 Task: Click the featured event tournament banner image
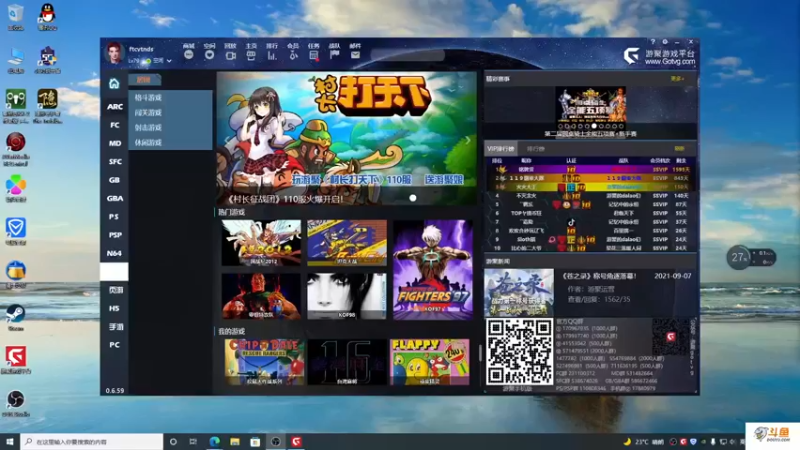[x=591, y=108]
